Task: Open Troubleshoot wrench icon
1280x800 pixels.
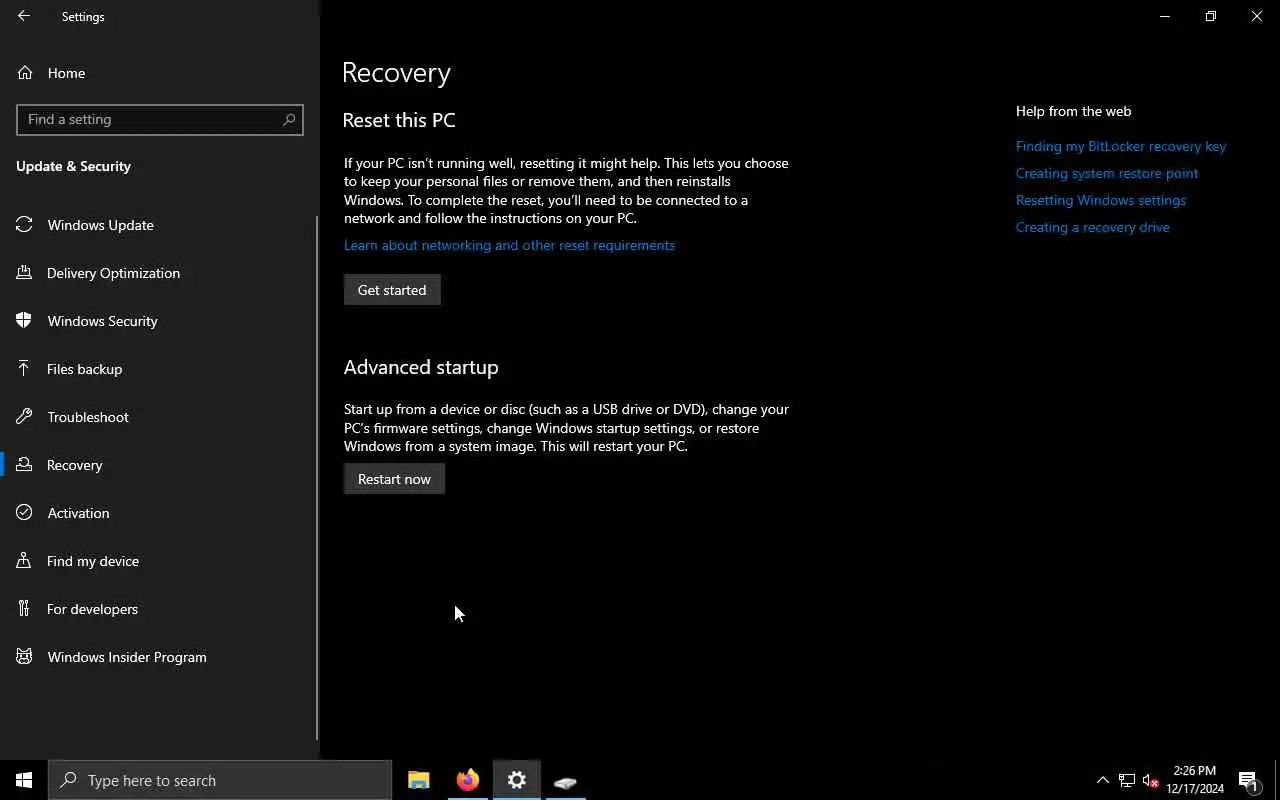Action: point(24,417)
